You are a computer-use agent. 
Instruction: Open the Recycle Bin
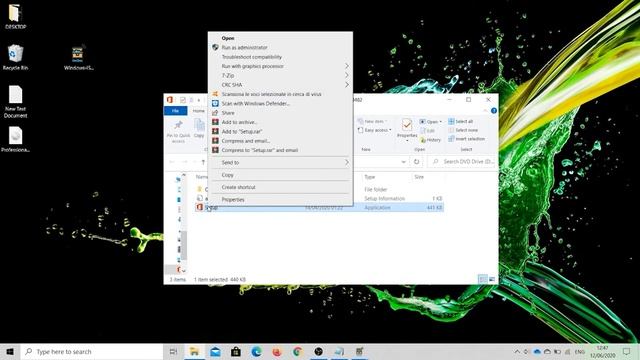[15, 58]
